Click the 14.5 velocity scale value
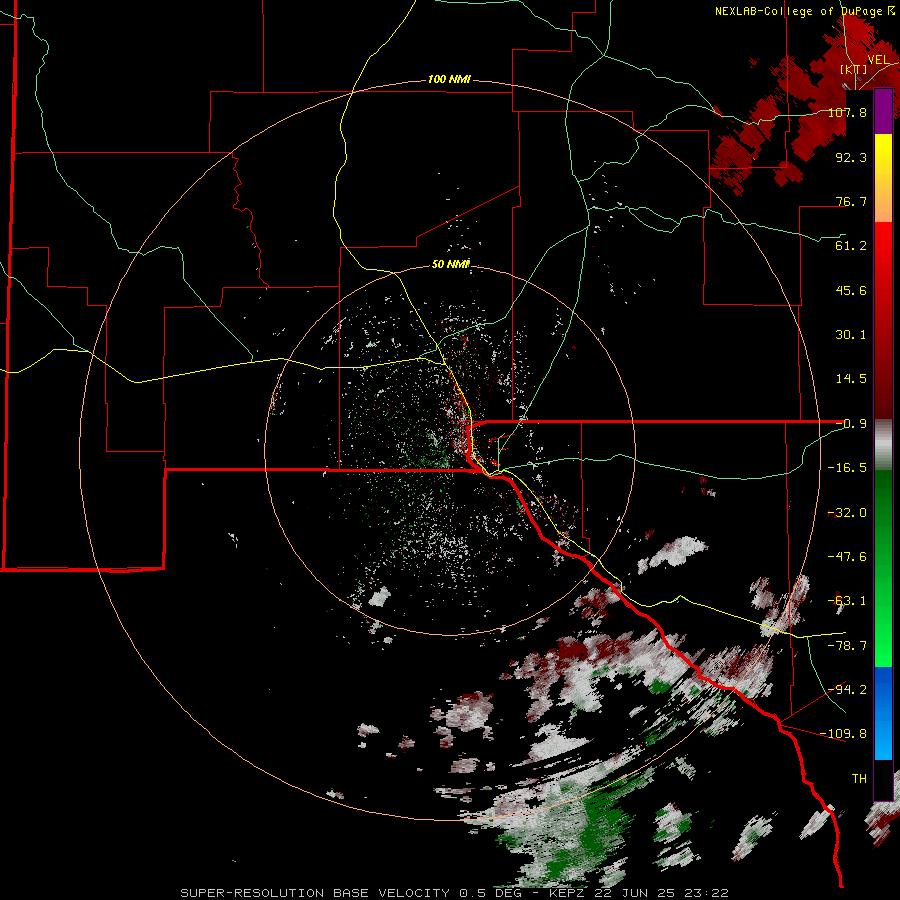Image resolution: width=900 pixels, height=900 pixels. click(x=851, y=379)
